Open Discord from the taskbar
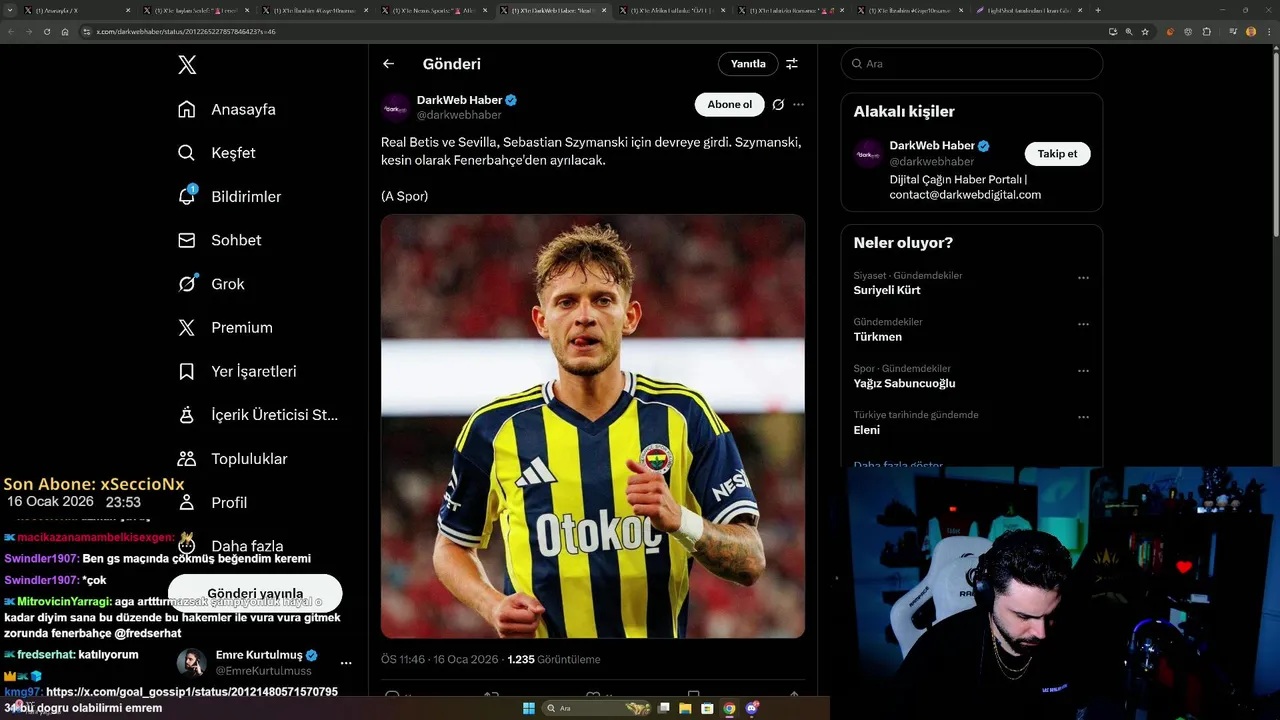Screen dimensions: 1280x720 [752, 708]
